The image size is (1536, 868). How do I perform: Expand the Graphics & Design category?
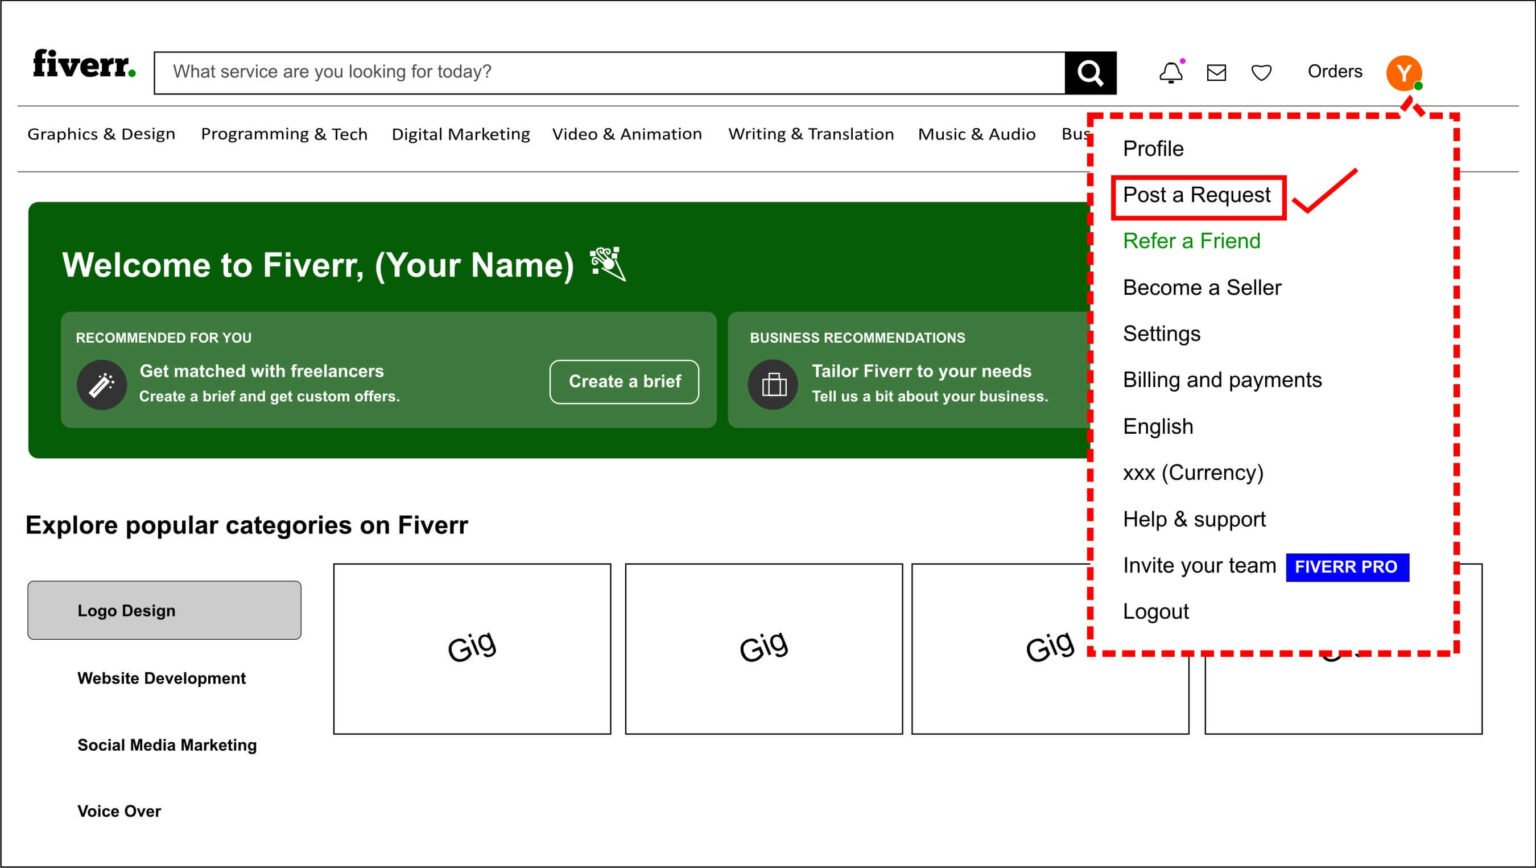click(101, 134)
